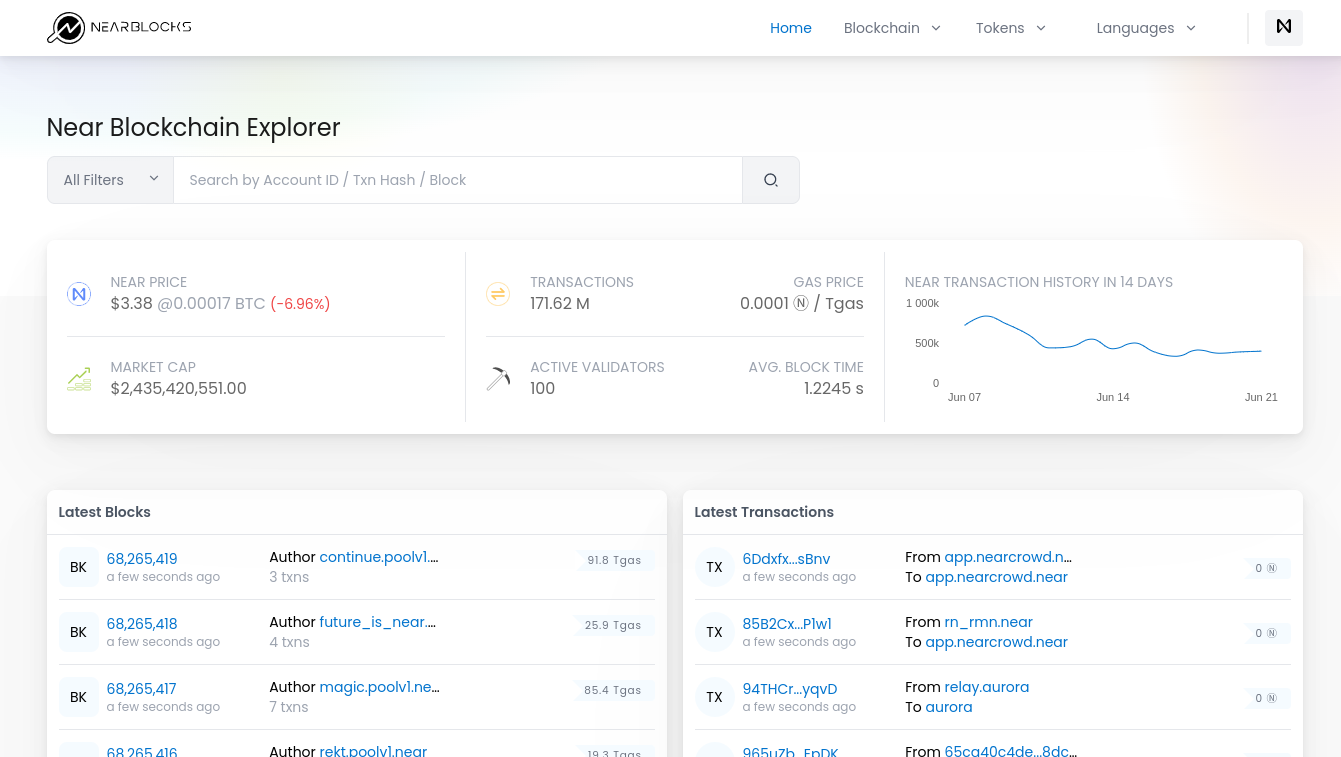Click inside the account search field

coord(458,180)
